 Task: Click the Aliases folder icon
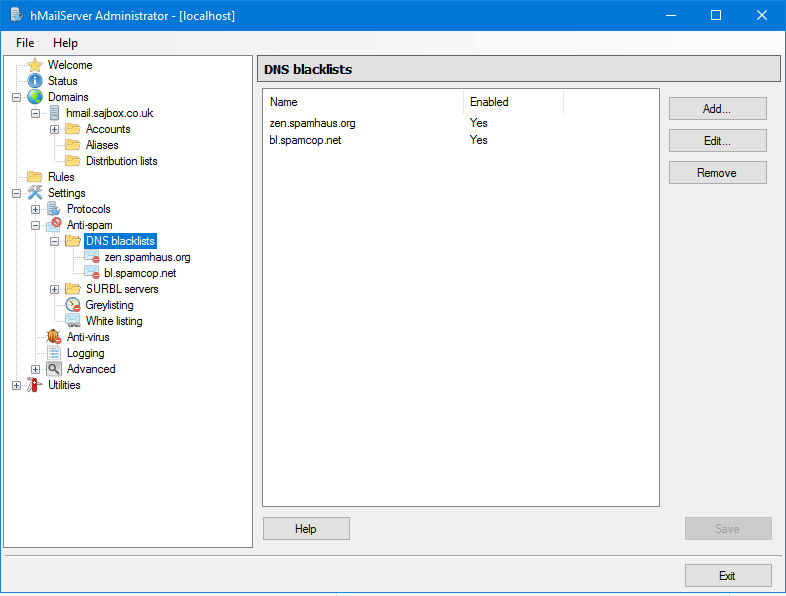tap(73, 145)
